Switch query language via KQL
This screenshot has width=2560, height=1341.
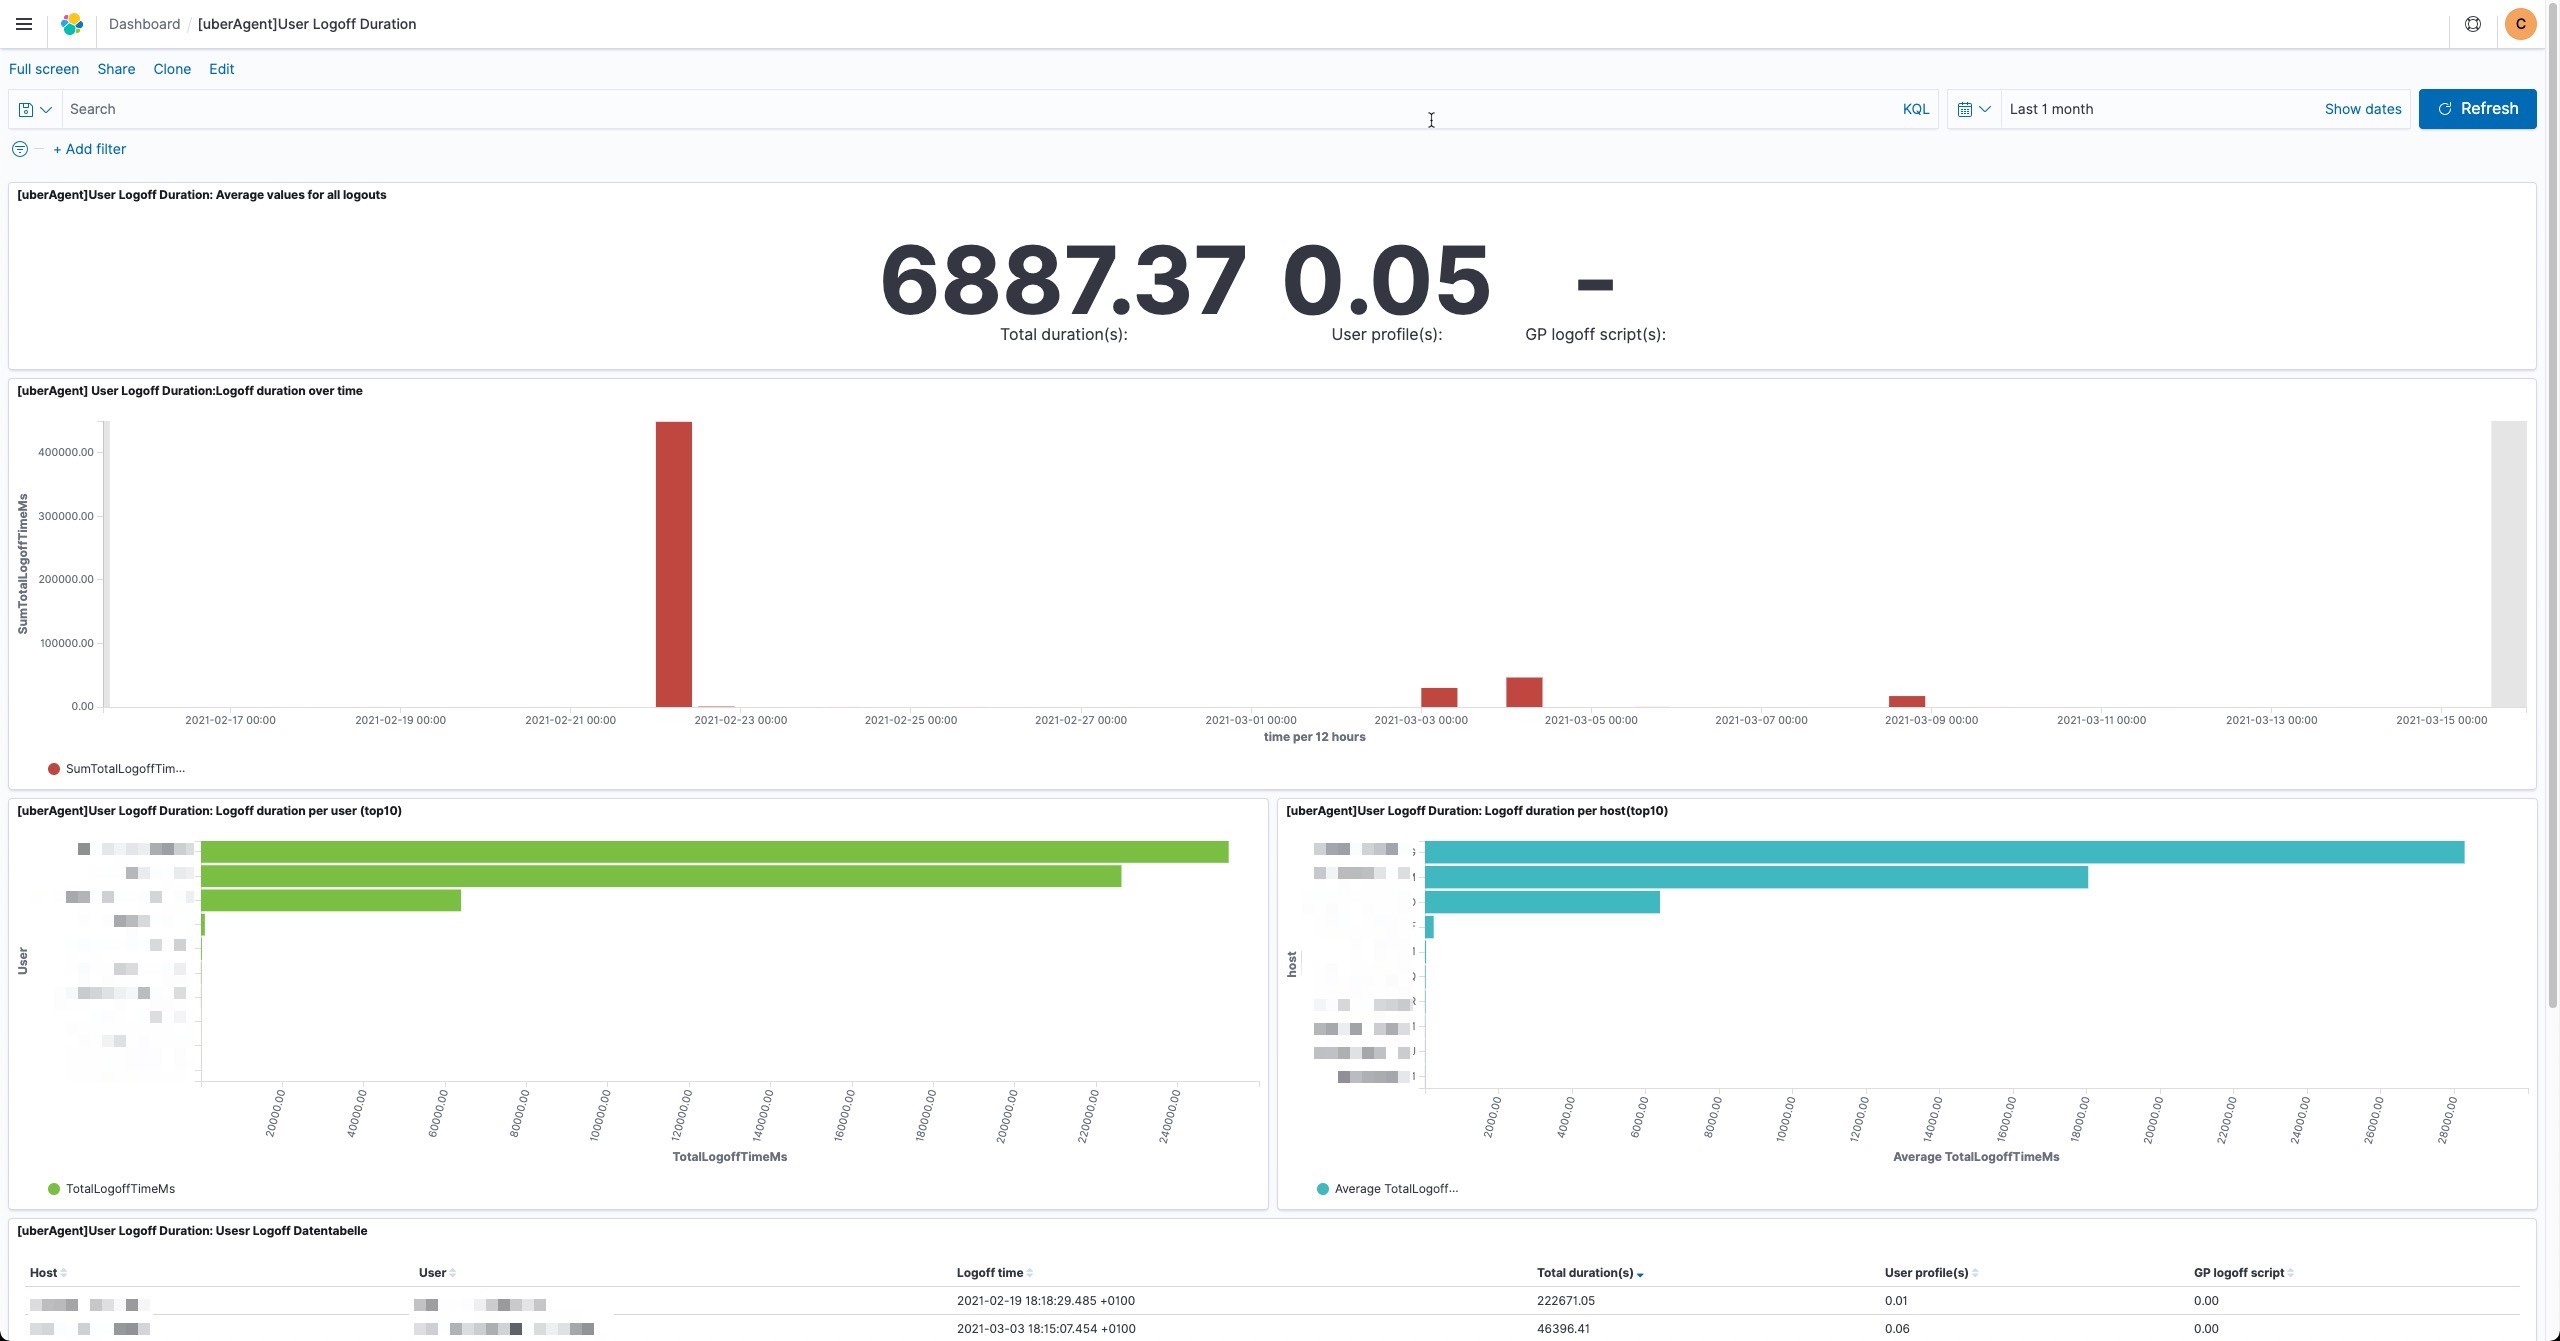click(x=1915, y=109)
